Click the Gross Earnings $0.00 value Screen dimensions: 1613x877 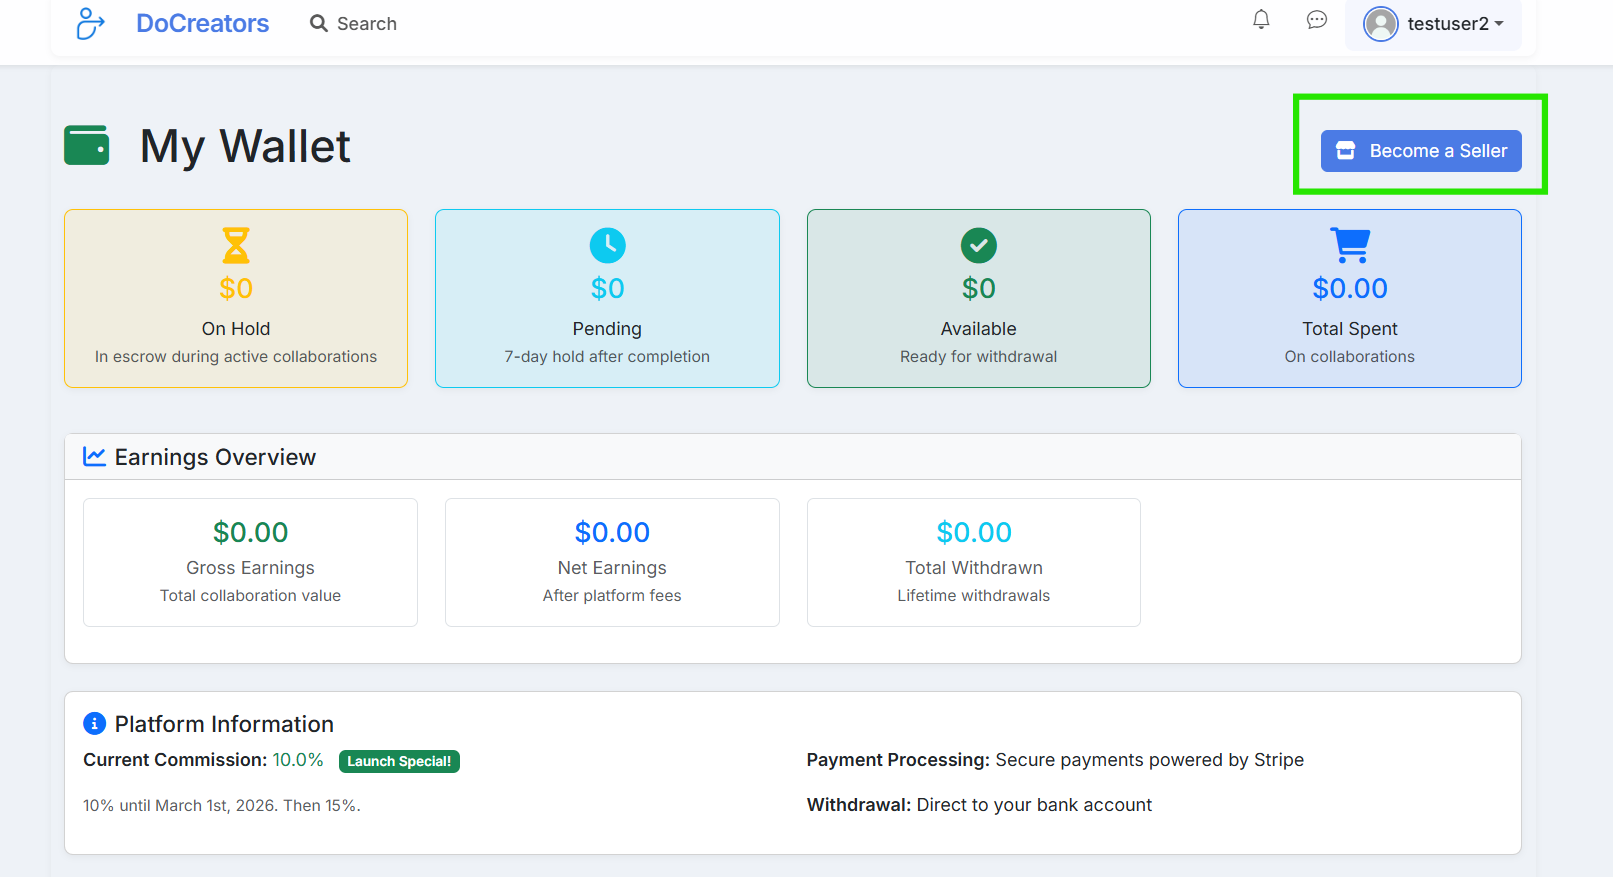point(251,532)
